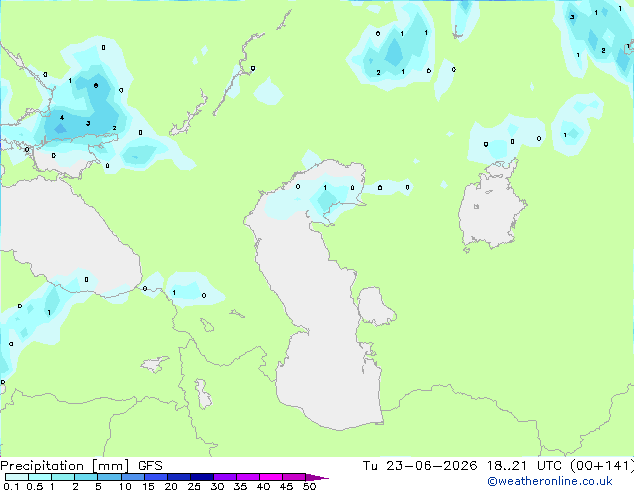Click the '50' legend scale label
Viewport: 634px width, 490px height.
[309, 486]
